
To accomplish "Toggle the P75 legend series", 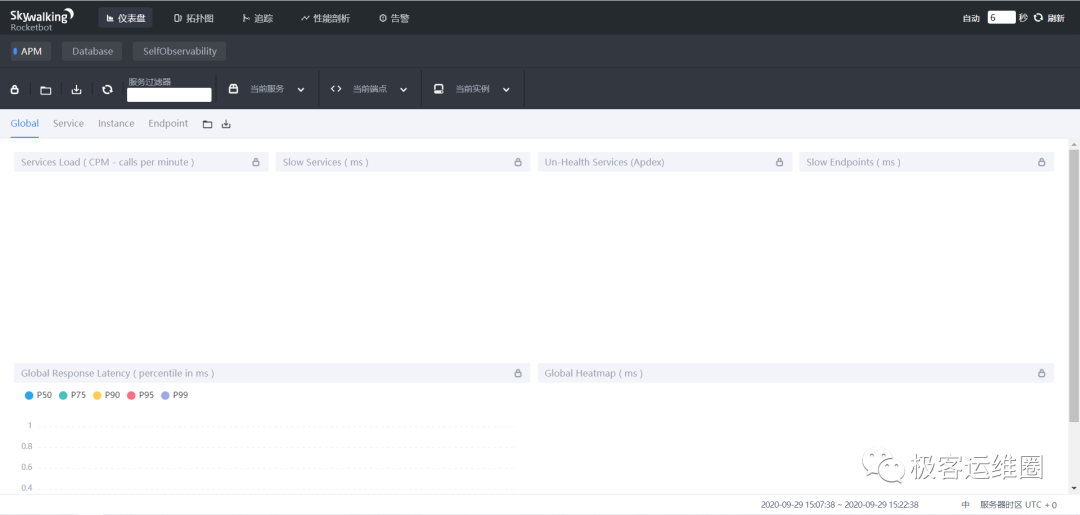I will click(72, 395).
